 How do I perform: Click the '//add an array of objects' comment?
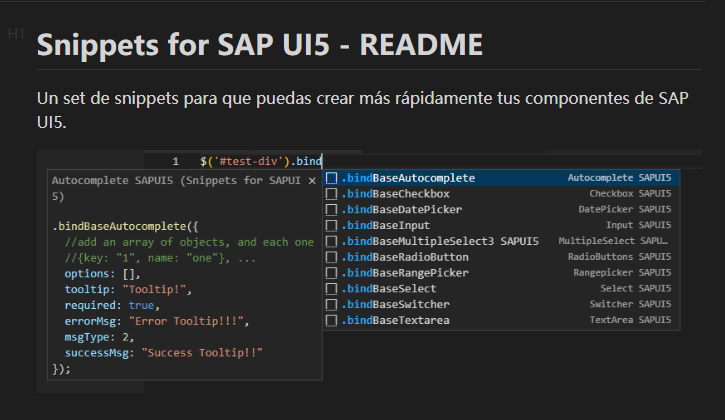pyautogui.click(x=192, y=242)
